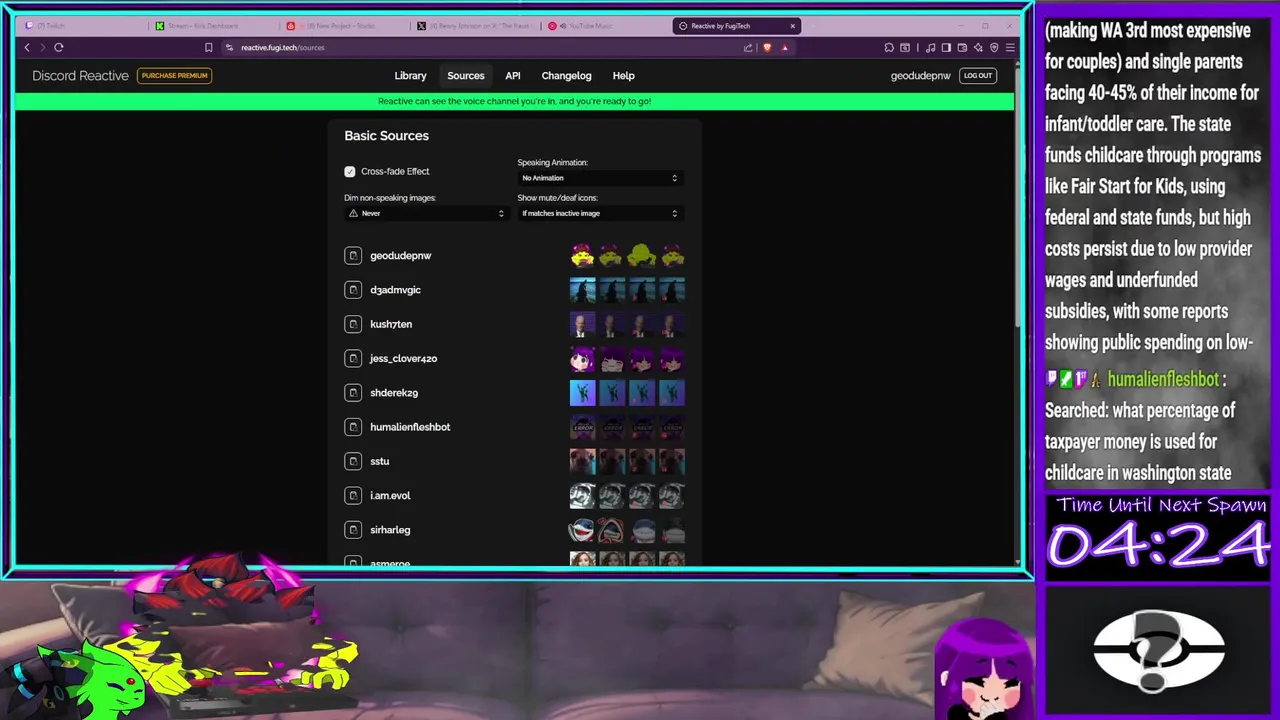This screenshot has height=720, width=1280.
Task: Select the Sources nav item
Action: pyautogui.click(x=466, y=76)
